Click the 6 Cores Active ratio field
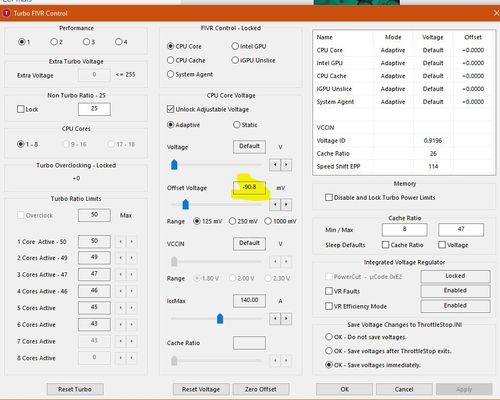Screen dimensions: 500x400 point(94,324)
